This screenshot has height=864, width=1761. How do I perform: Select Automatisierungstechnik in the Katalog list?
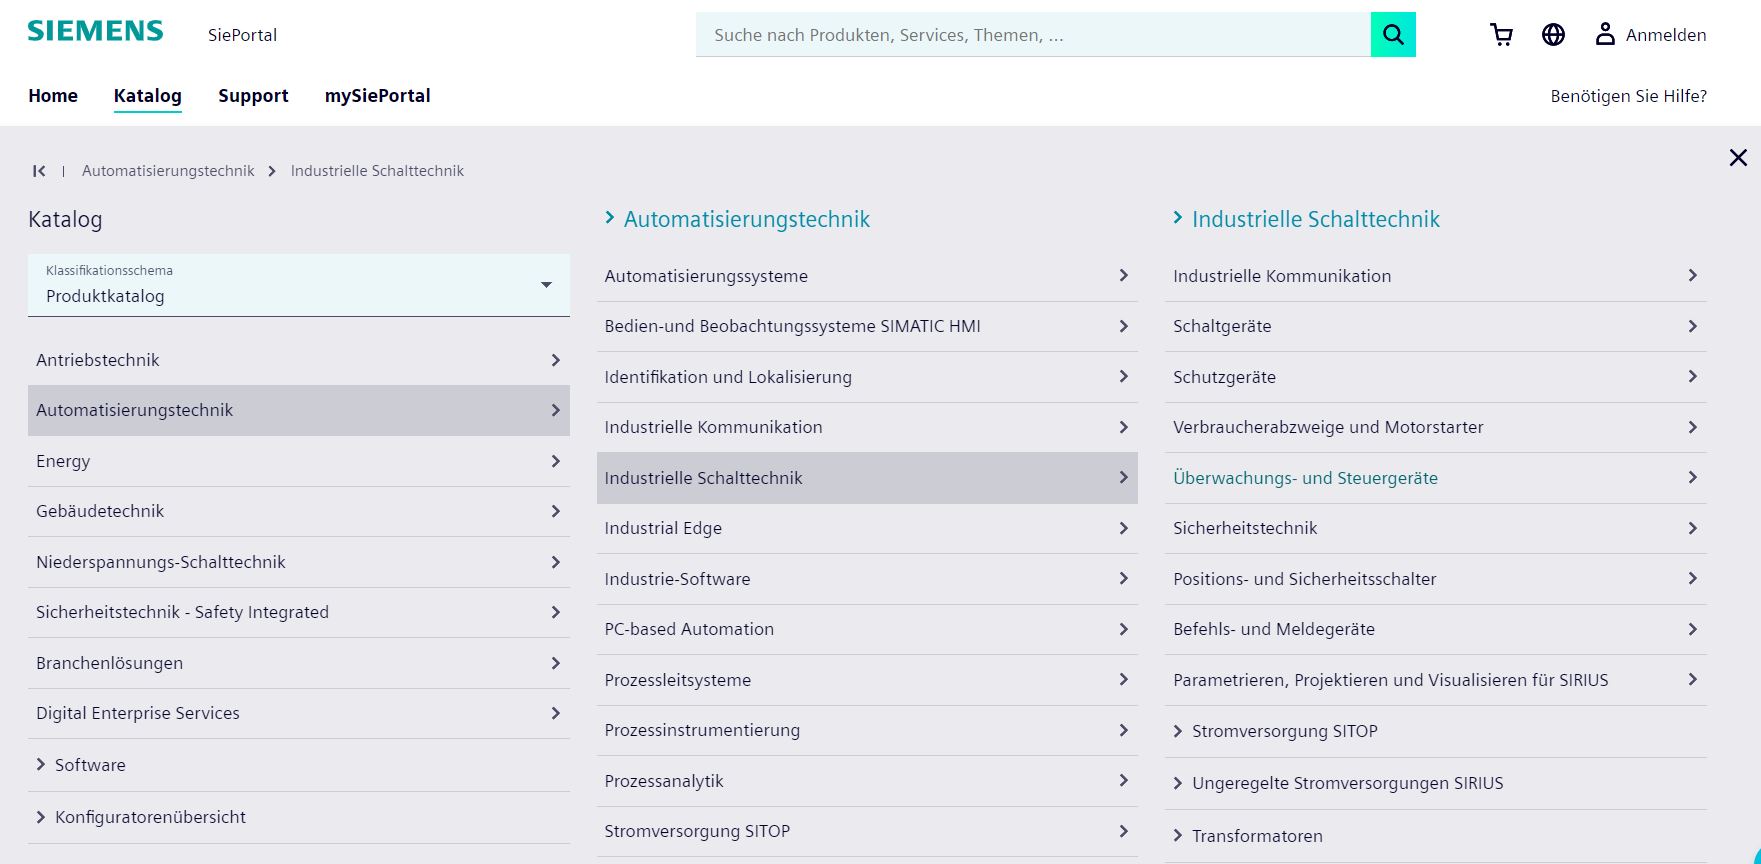click(x=299, y=410)
